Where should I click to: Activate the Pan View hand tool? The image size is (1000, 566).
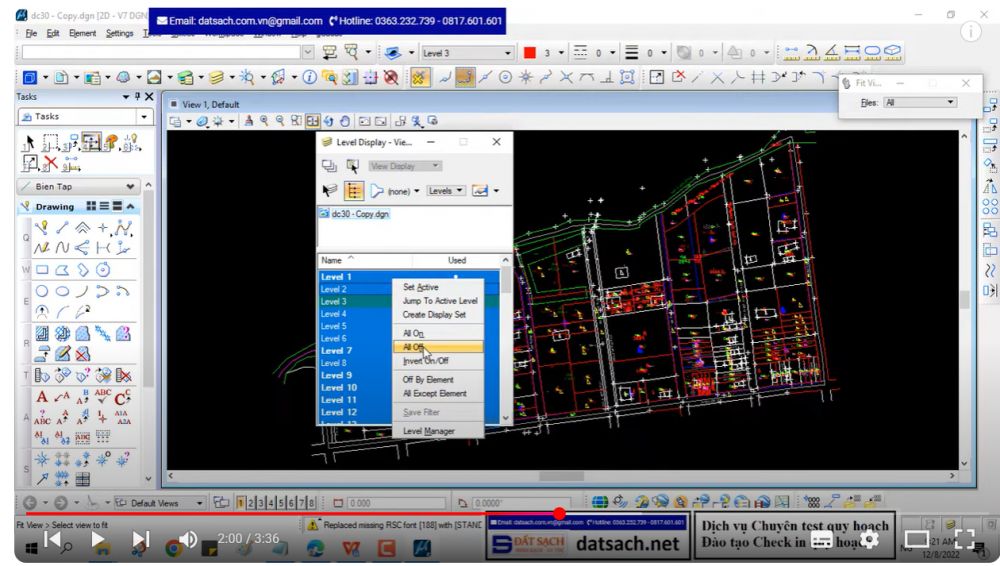tap(344, 121)
